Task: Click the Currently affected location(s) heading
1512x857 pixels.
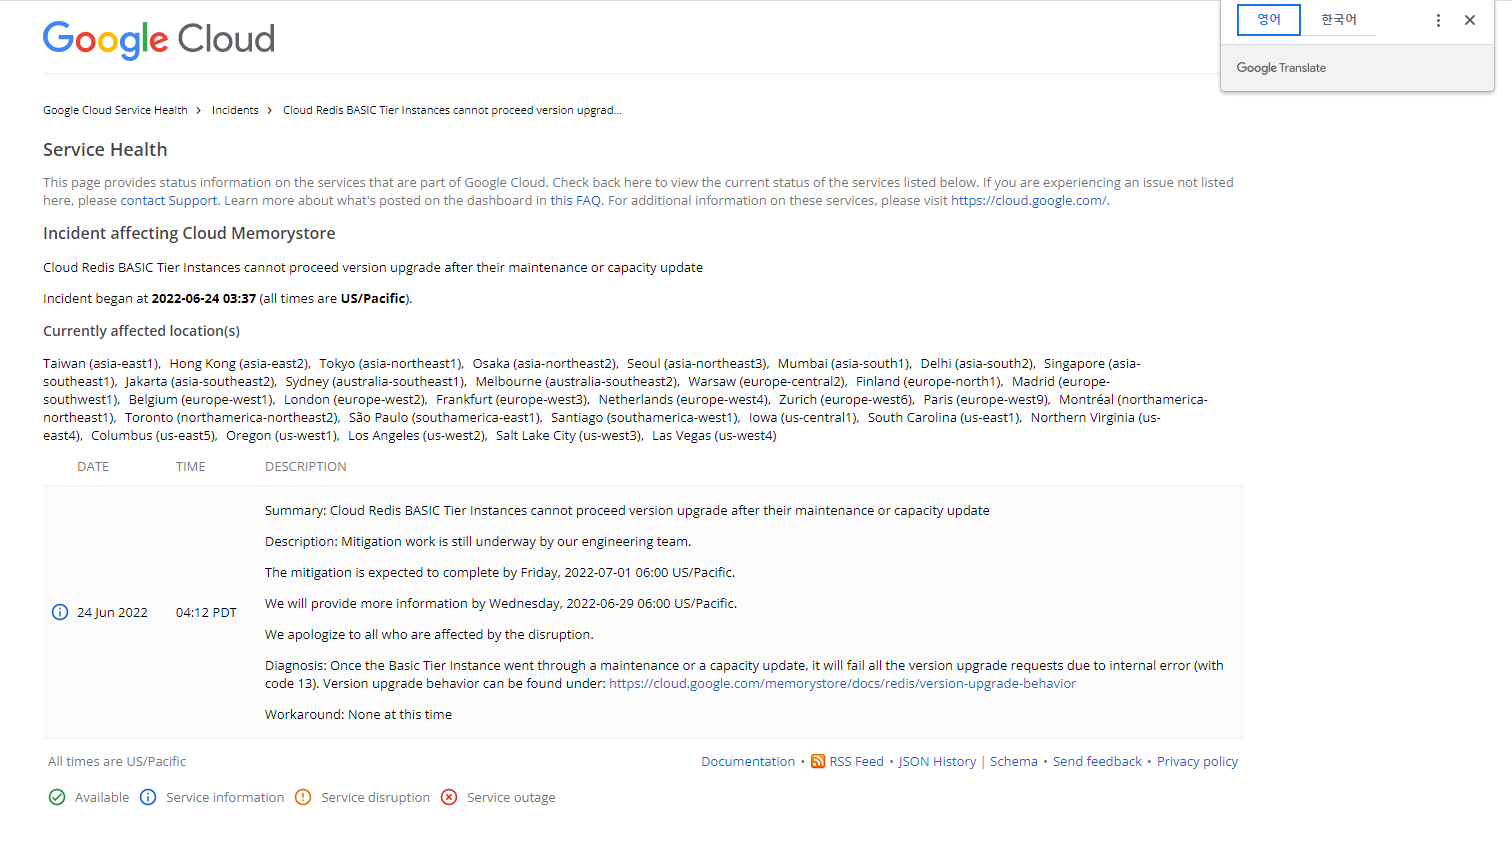Action: pyautogui.click(x=141, y=331)
